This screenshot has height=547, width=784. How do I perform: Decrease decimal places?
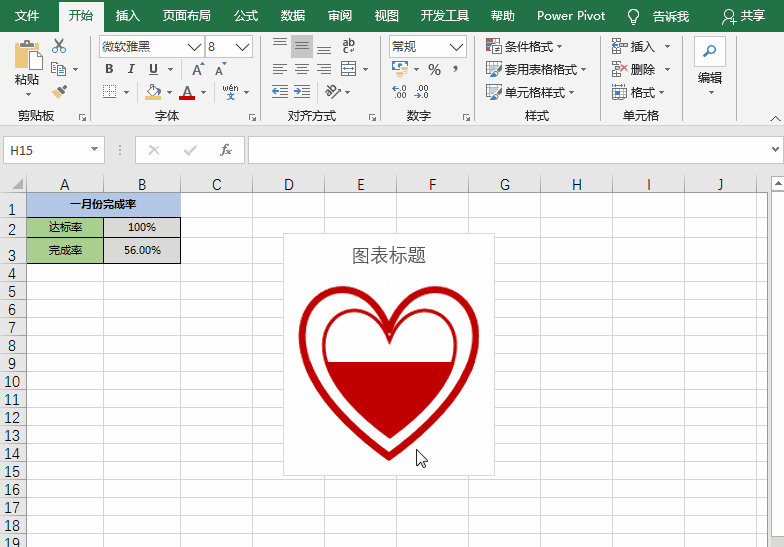coord(422,92)
